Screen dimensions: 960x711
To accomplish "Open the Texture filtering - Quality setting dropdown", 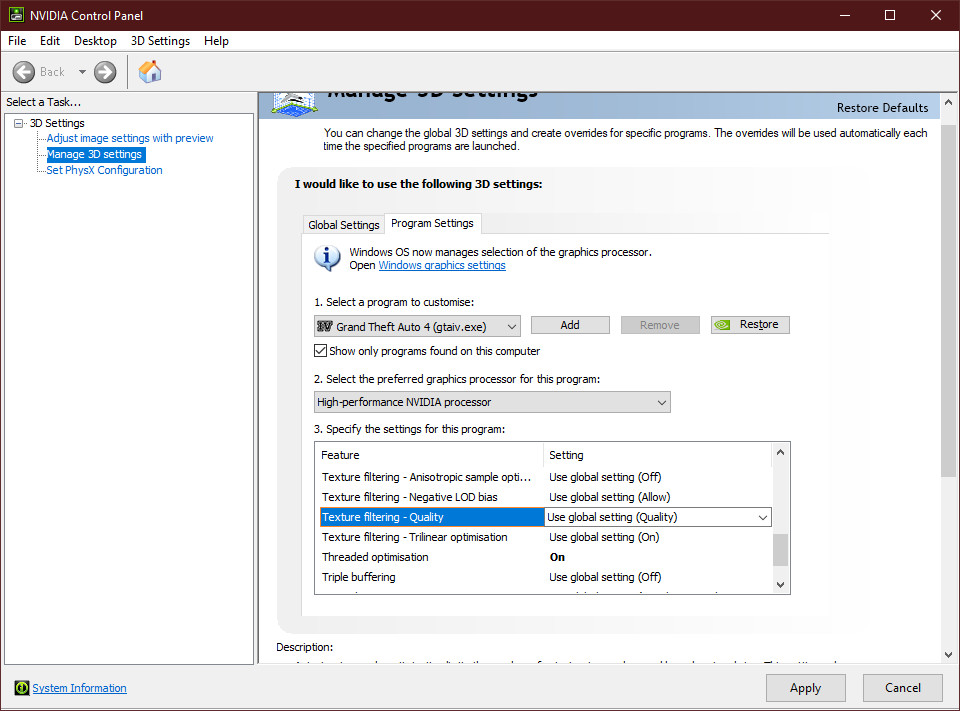I will pos(762,517).
